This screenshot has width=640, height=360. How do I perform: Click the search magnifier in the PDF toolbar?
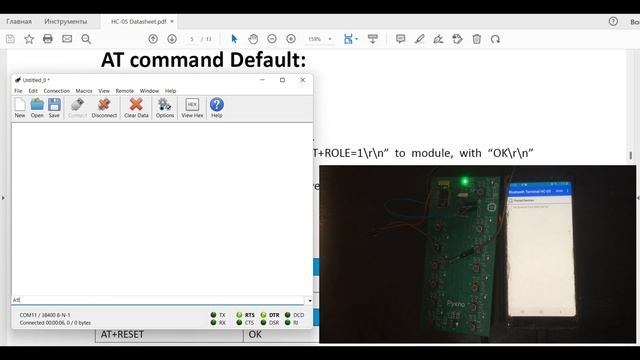(x=86, y=39)
